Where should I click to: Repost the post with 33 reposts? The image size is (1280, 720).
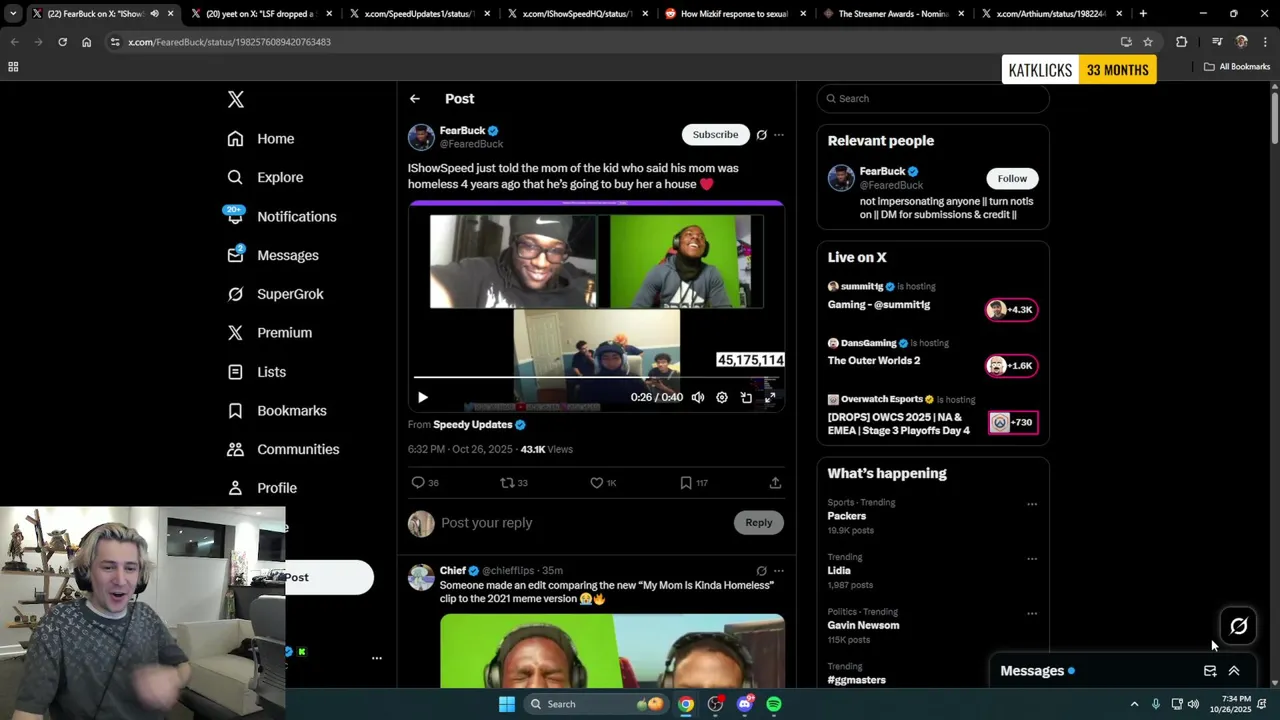pos(514,483)
